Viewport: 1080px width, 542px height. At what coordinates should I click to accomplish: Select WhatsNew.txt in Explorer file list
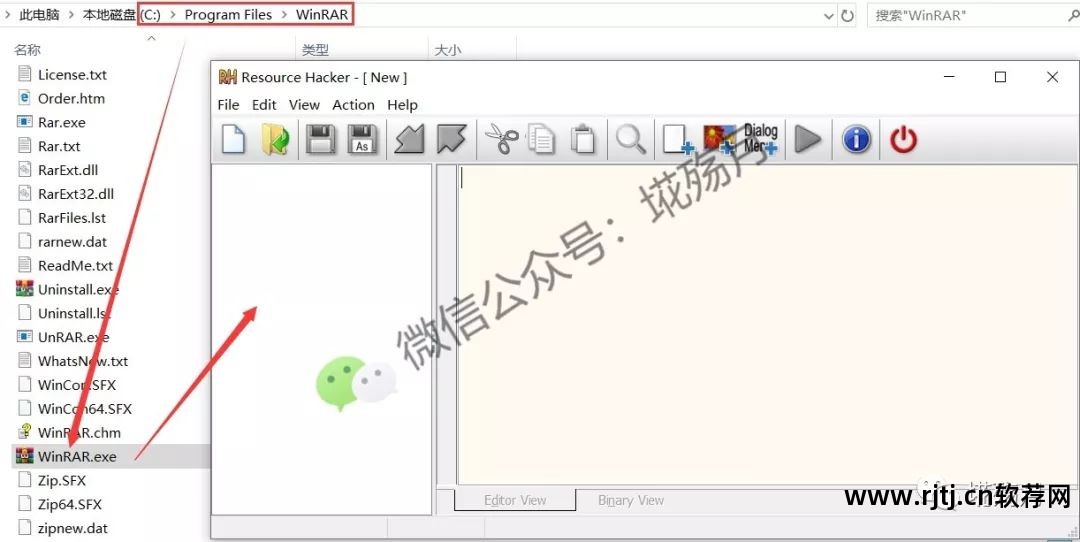[x=83, y=361]
